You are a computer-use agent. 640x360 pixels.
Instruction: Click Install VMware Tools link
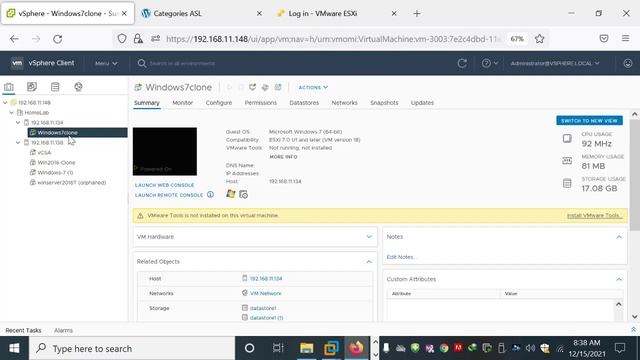pos(594,216)
